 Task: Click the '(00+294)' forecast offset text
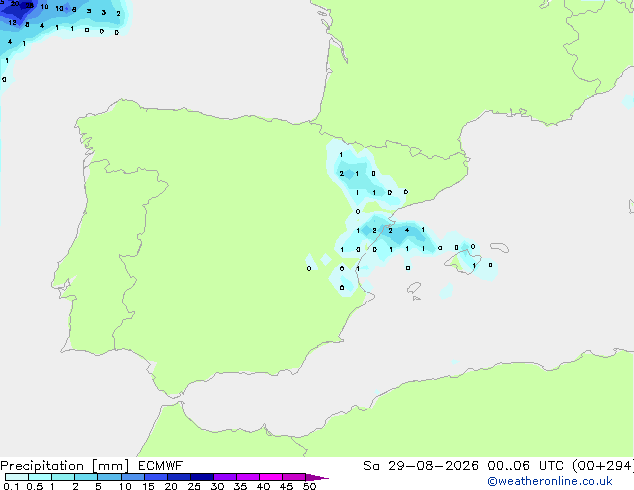(x=603, y=466)
